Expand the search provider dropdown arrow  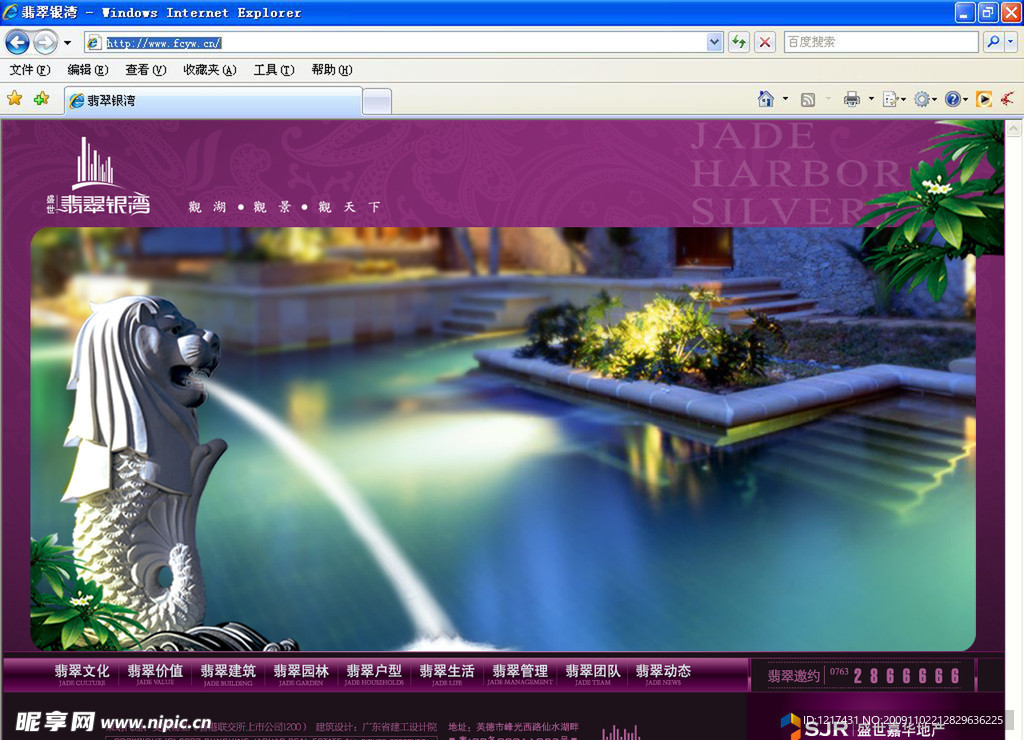click(1011, 42)
